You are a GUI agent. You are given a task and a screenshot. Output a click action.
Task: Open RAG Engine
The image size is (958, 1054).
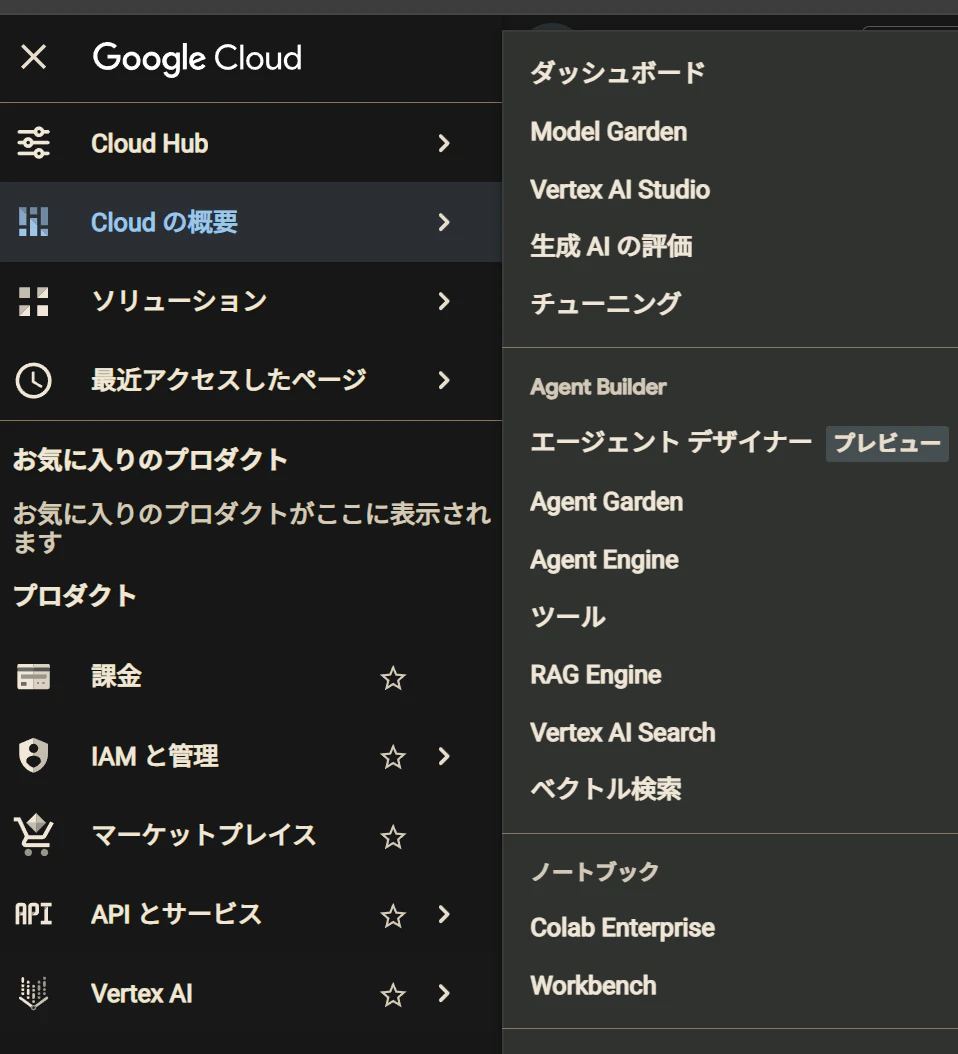pos(596,675)
